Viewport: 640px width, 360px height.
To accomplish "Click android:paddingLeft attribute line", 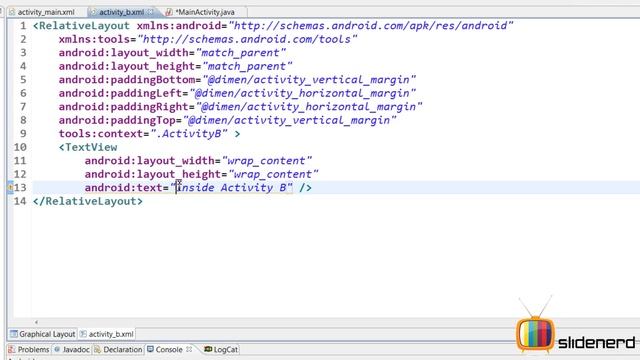I will [x=237, y=93].
